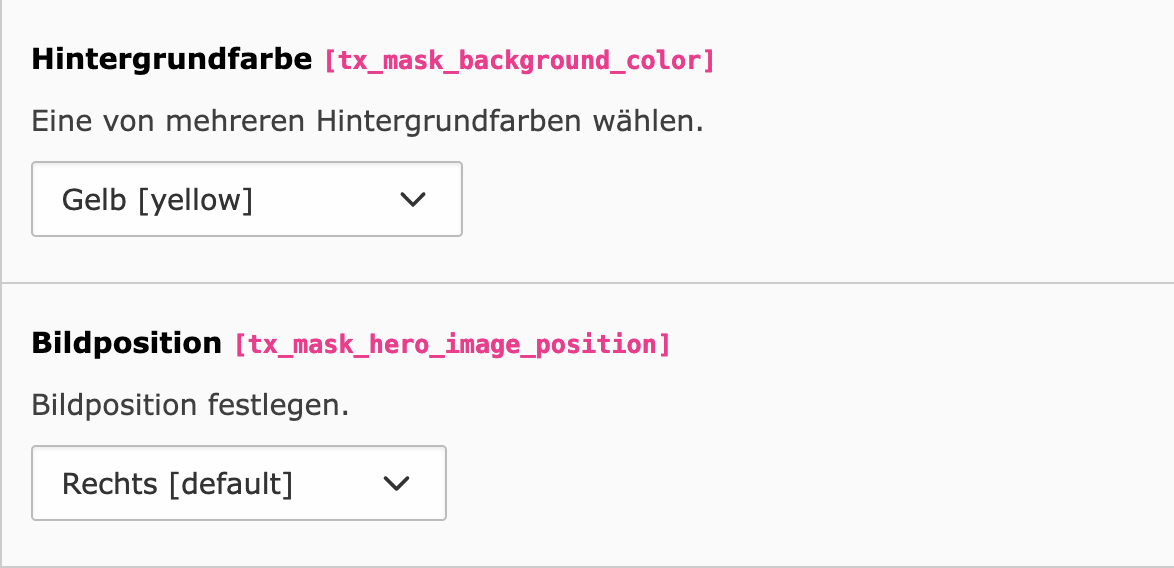1174x568 pixels.
Task: Click the "Eine von mehreren Hintergrundfarben wählen." description
Action: pyautogui.click(x=368, y=123)
